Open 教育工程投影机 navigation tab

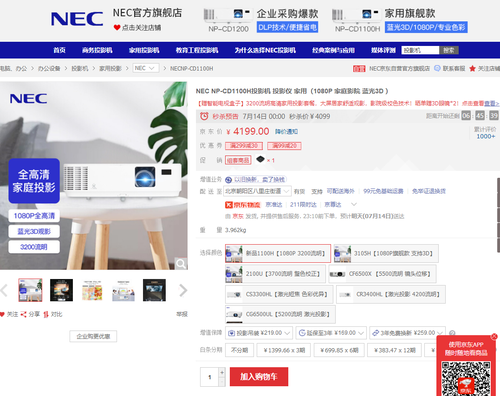197,50
